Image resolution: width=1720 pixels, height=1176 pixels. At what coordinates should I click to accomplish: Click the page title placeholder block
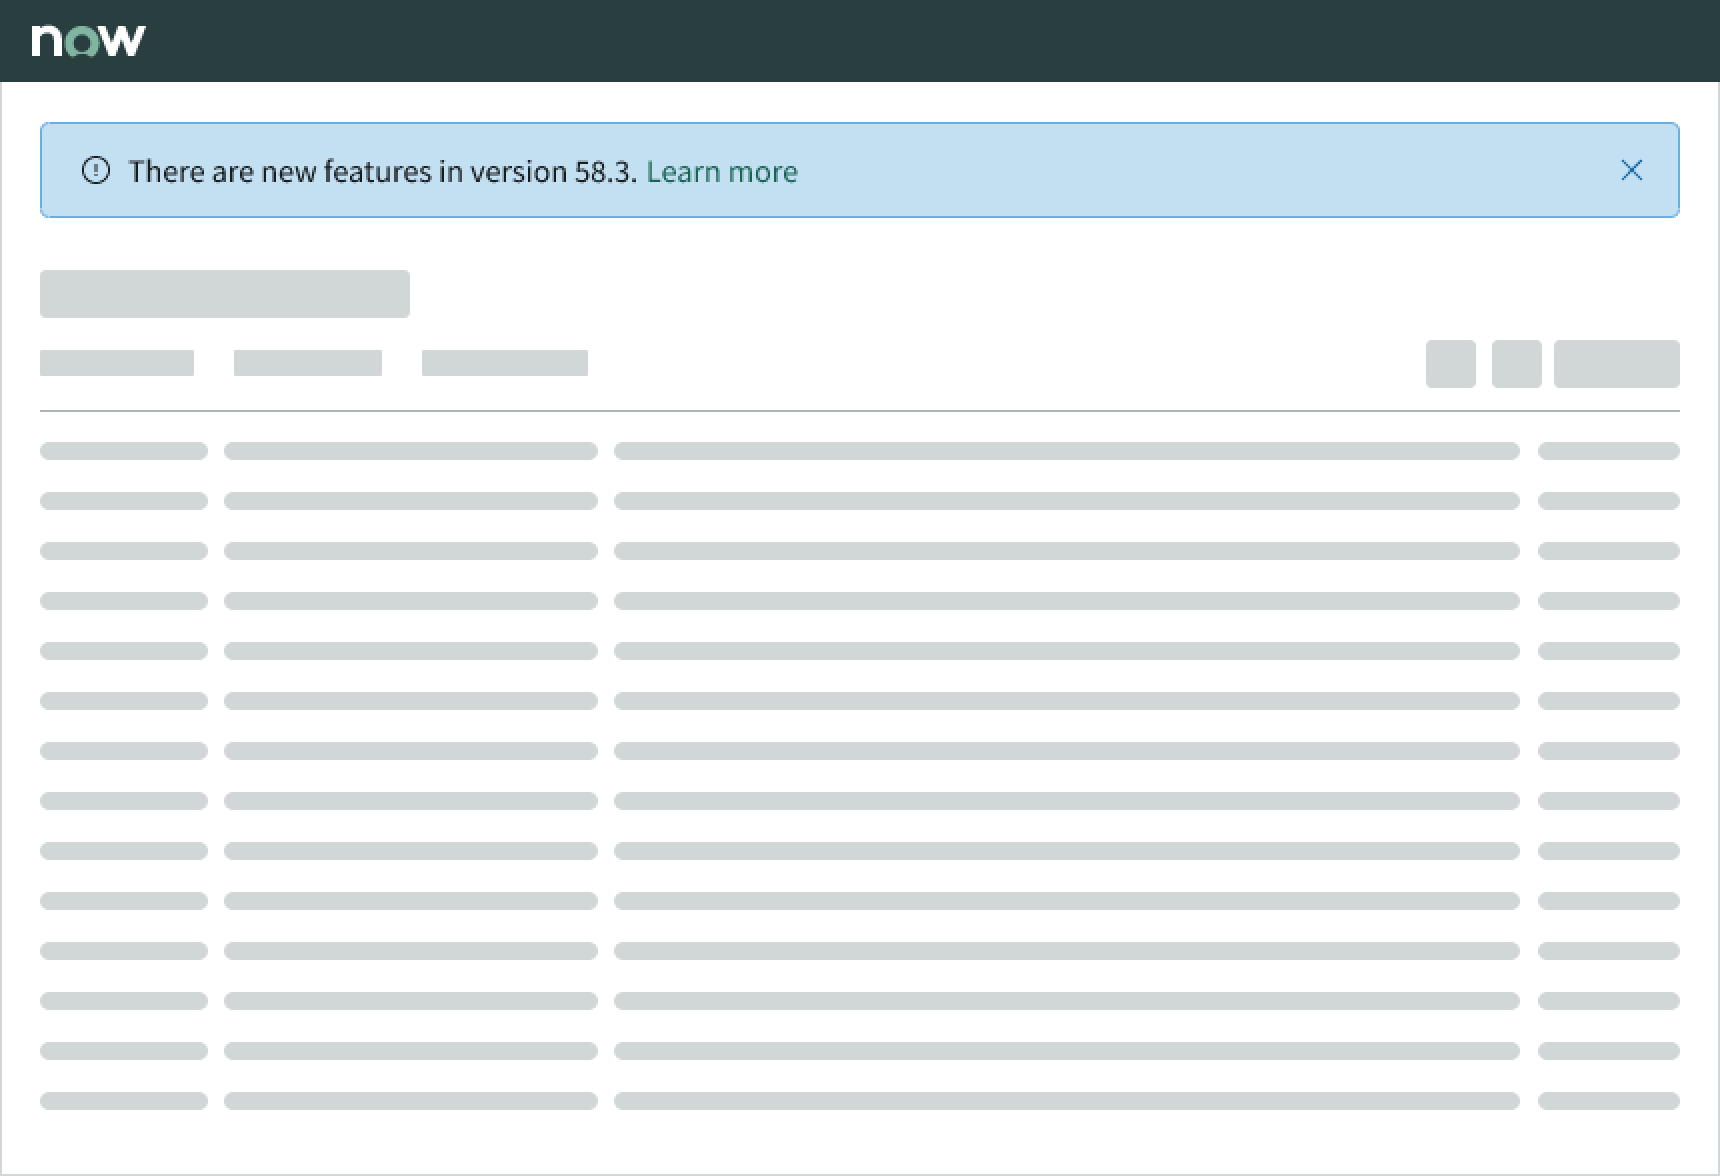tap(225, 294)
